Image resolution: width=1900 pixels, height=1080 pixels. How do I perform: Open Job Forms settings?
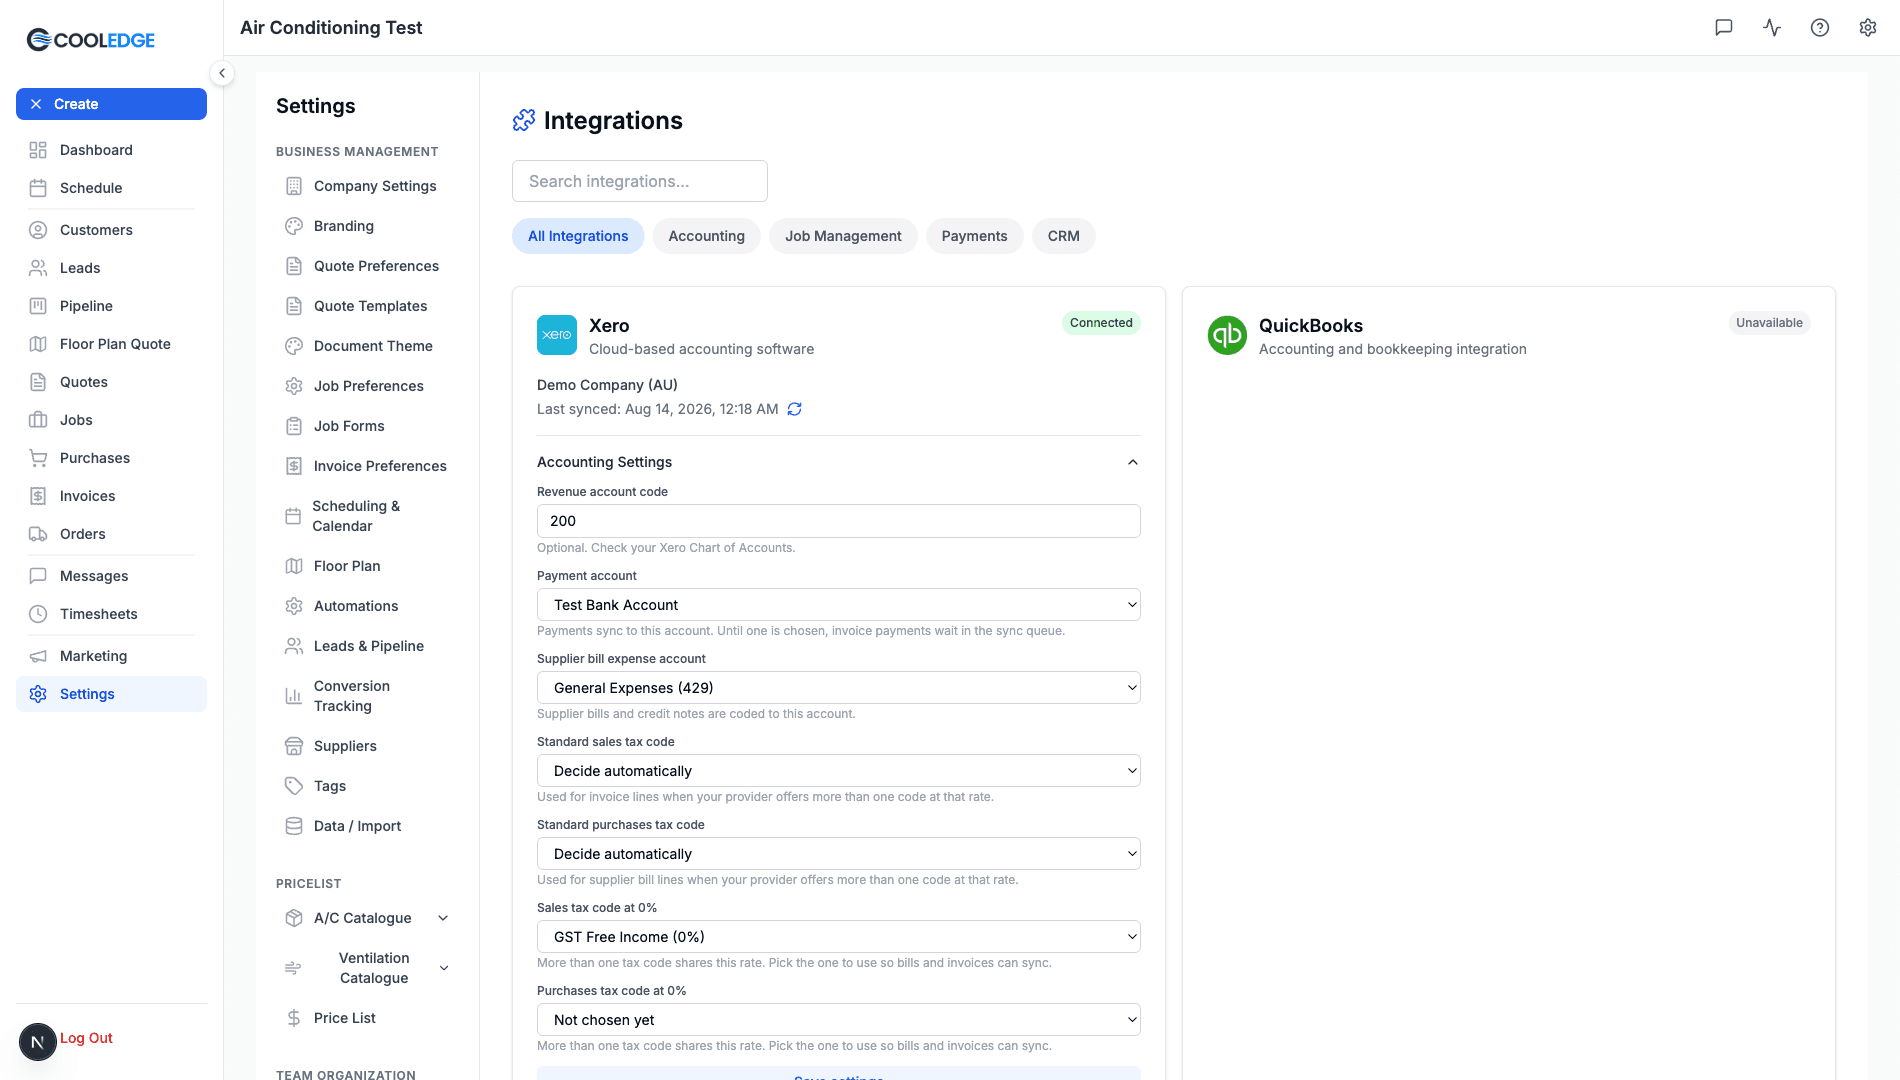click(367, 426)
